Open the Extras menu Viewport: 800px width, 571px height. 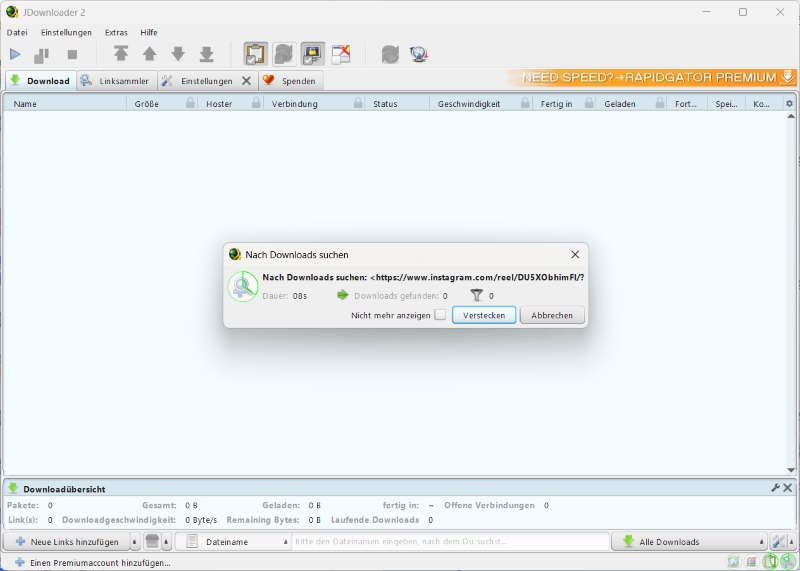point(116,32)
